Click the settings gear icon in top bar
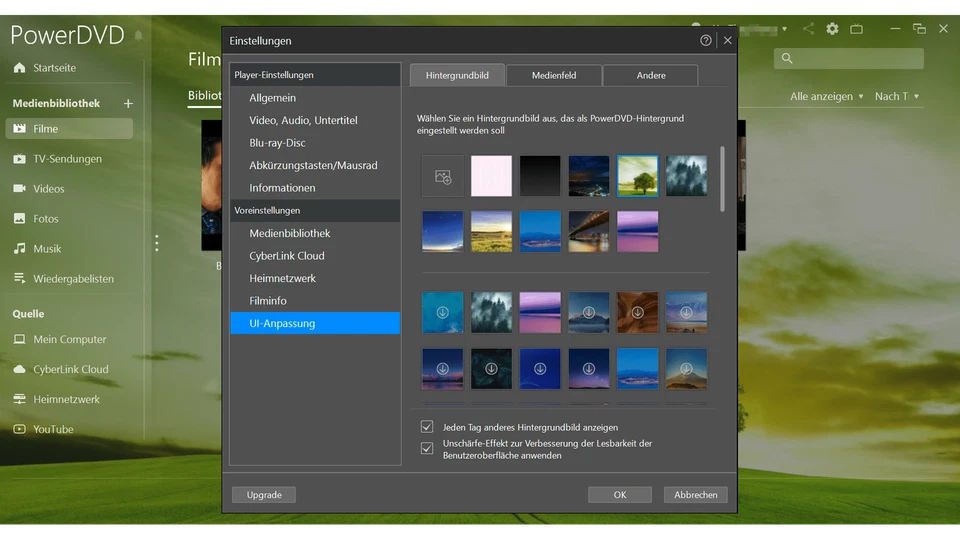The height and width of the screenshot is (540, 960). pyautogui.click(x=832, y=29)
